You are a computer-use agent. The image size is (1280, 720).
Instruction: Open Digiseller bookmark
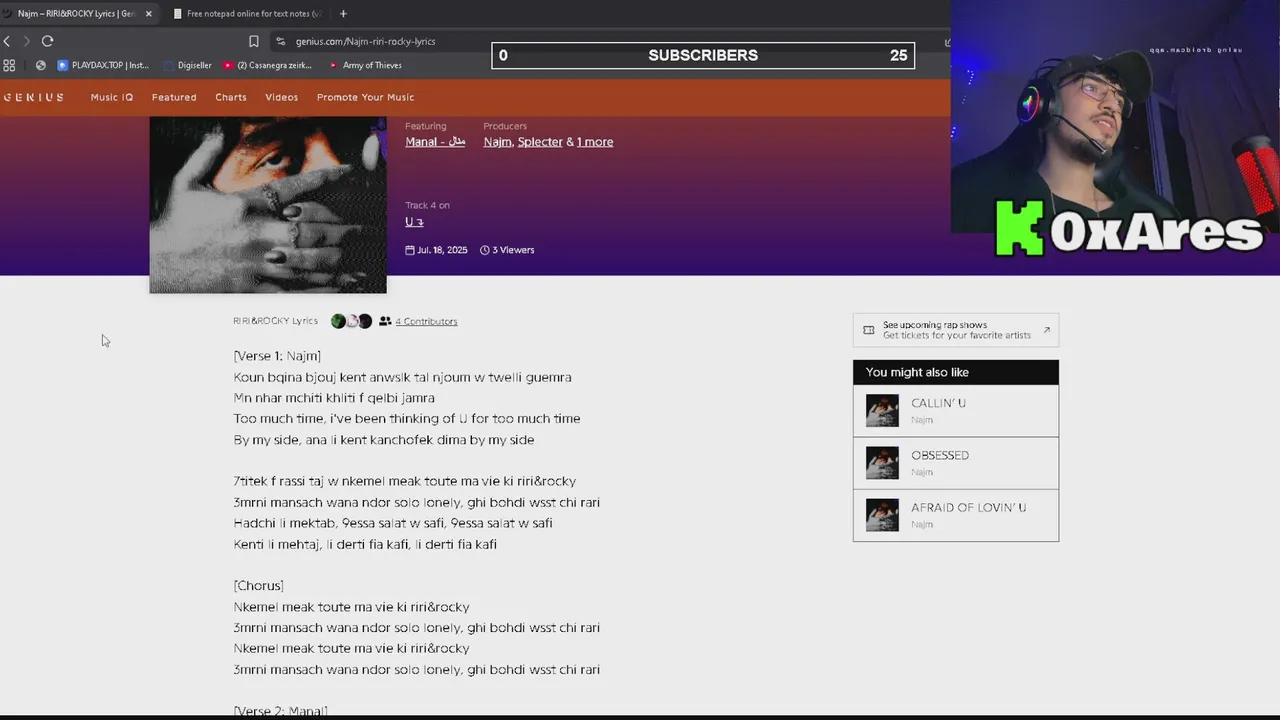187,65
